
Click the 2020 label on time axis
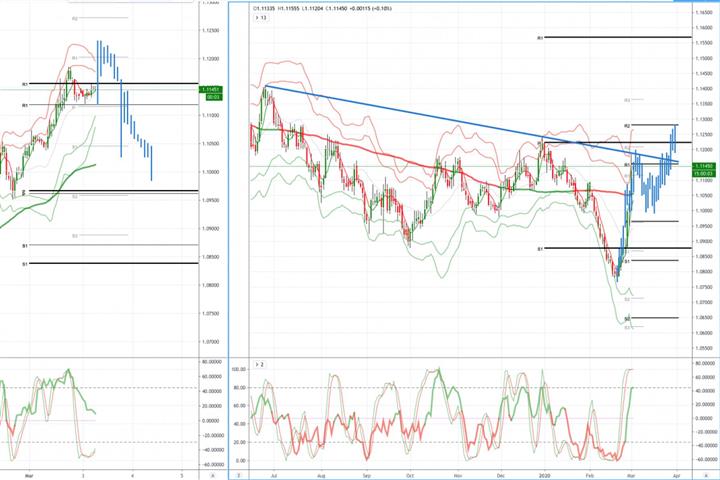545,476
